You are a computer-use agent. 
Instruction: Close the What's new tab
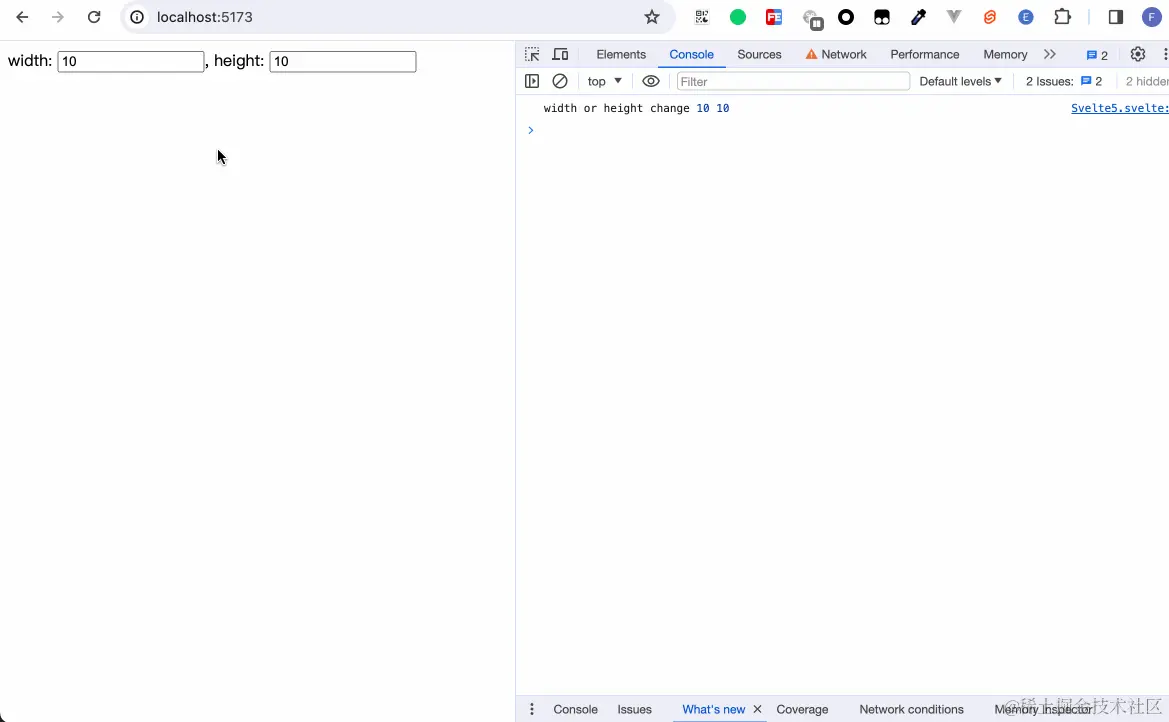(x=757, y=709)
